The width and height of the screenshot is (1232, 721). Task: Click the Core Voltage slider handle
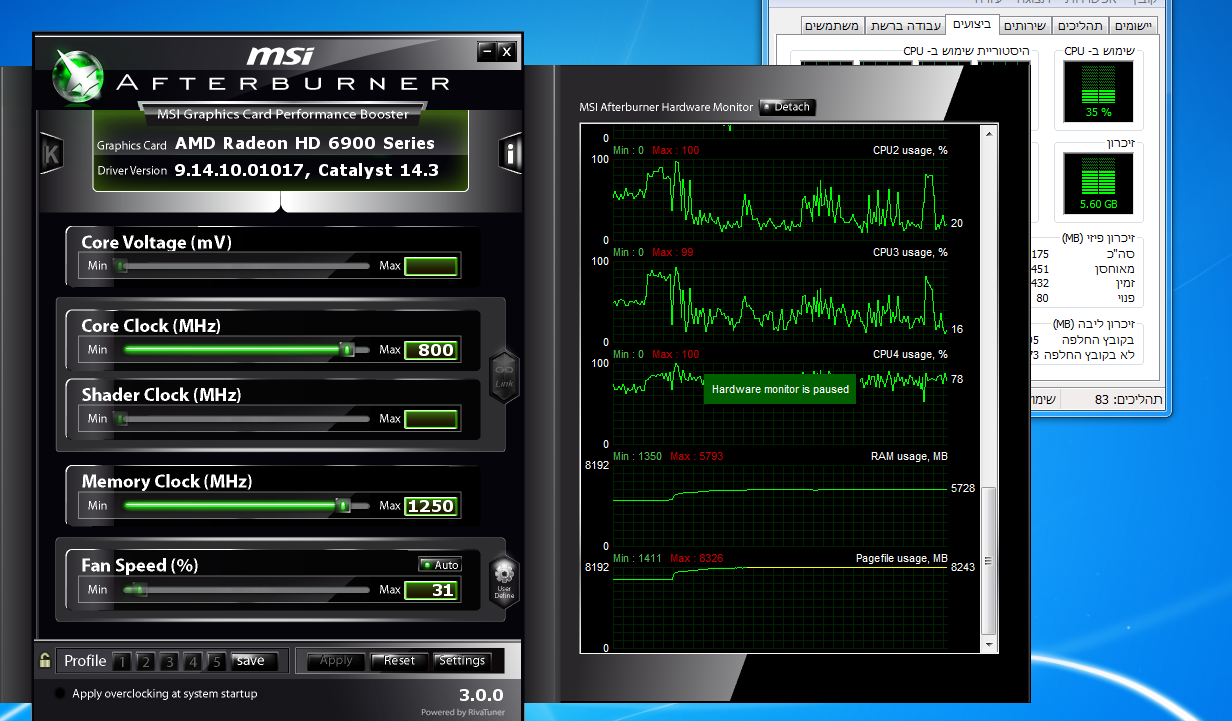tap(121, 266)
